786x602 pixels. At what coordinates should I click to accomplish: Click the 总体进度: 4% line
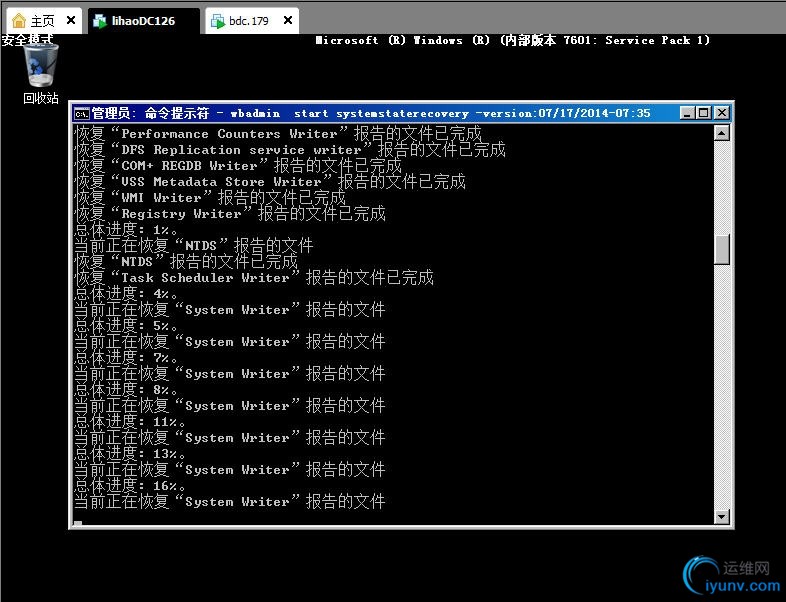pyautogui.click(x=126, y=294)
